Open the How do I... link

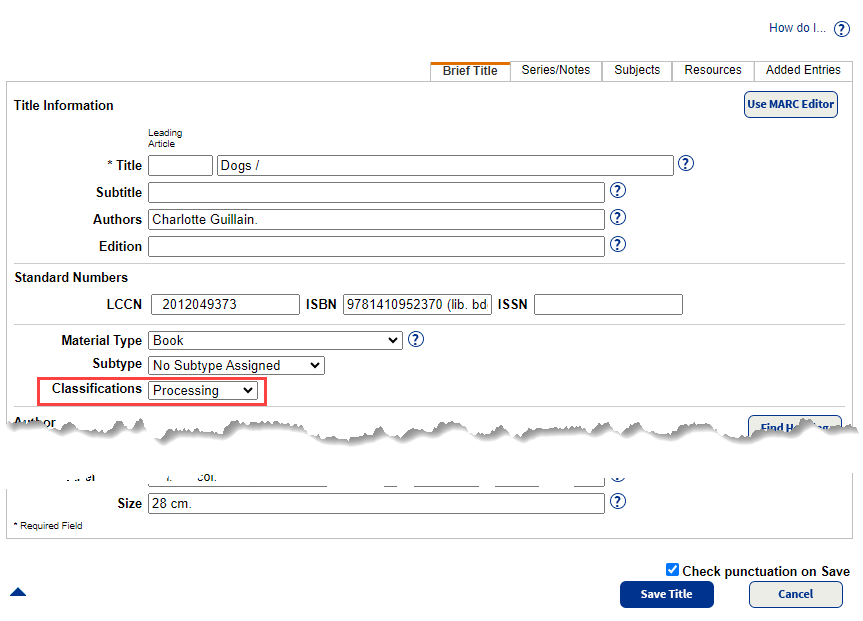tap(797, 28)
